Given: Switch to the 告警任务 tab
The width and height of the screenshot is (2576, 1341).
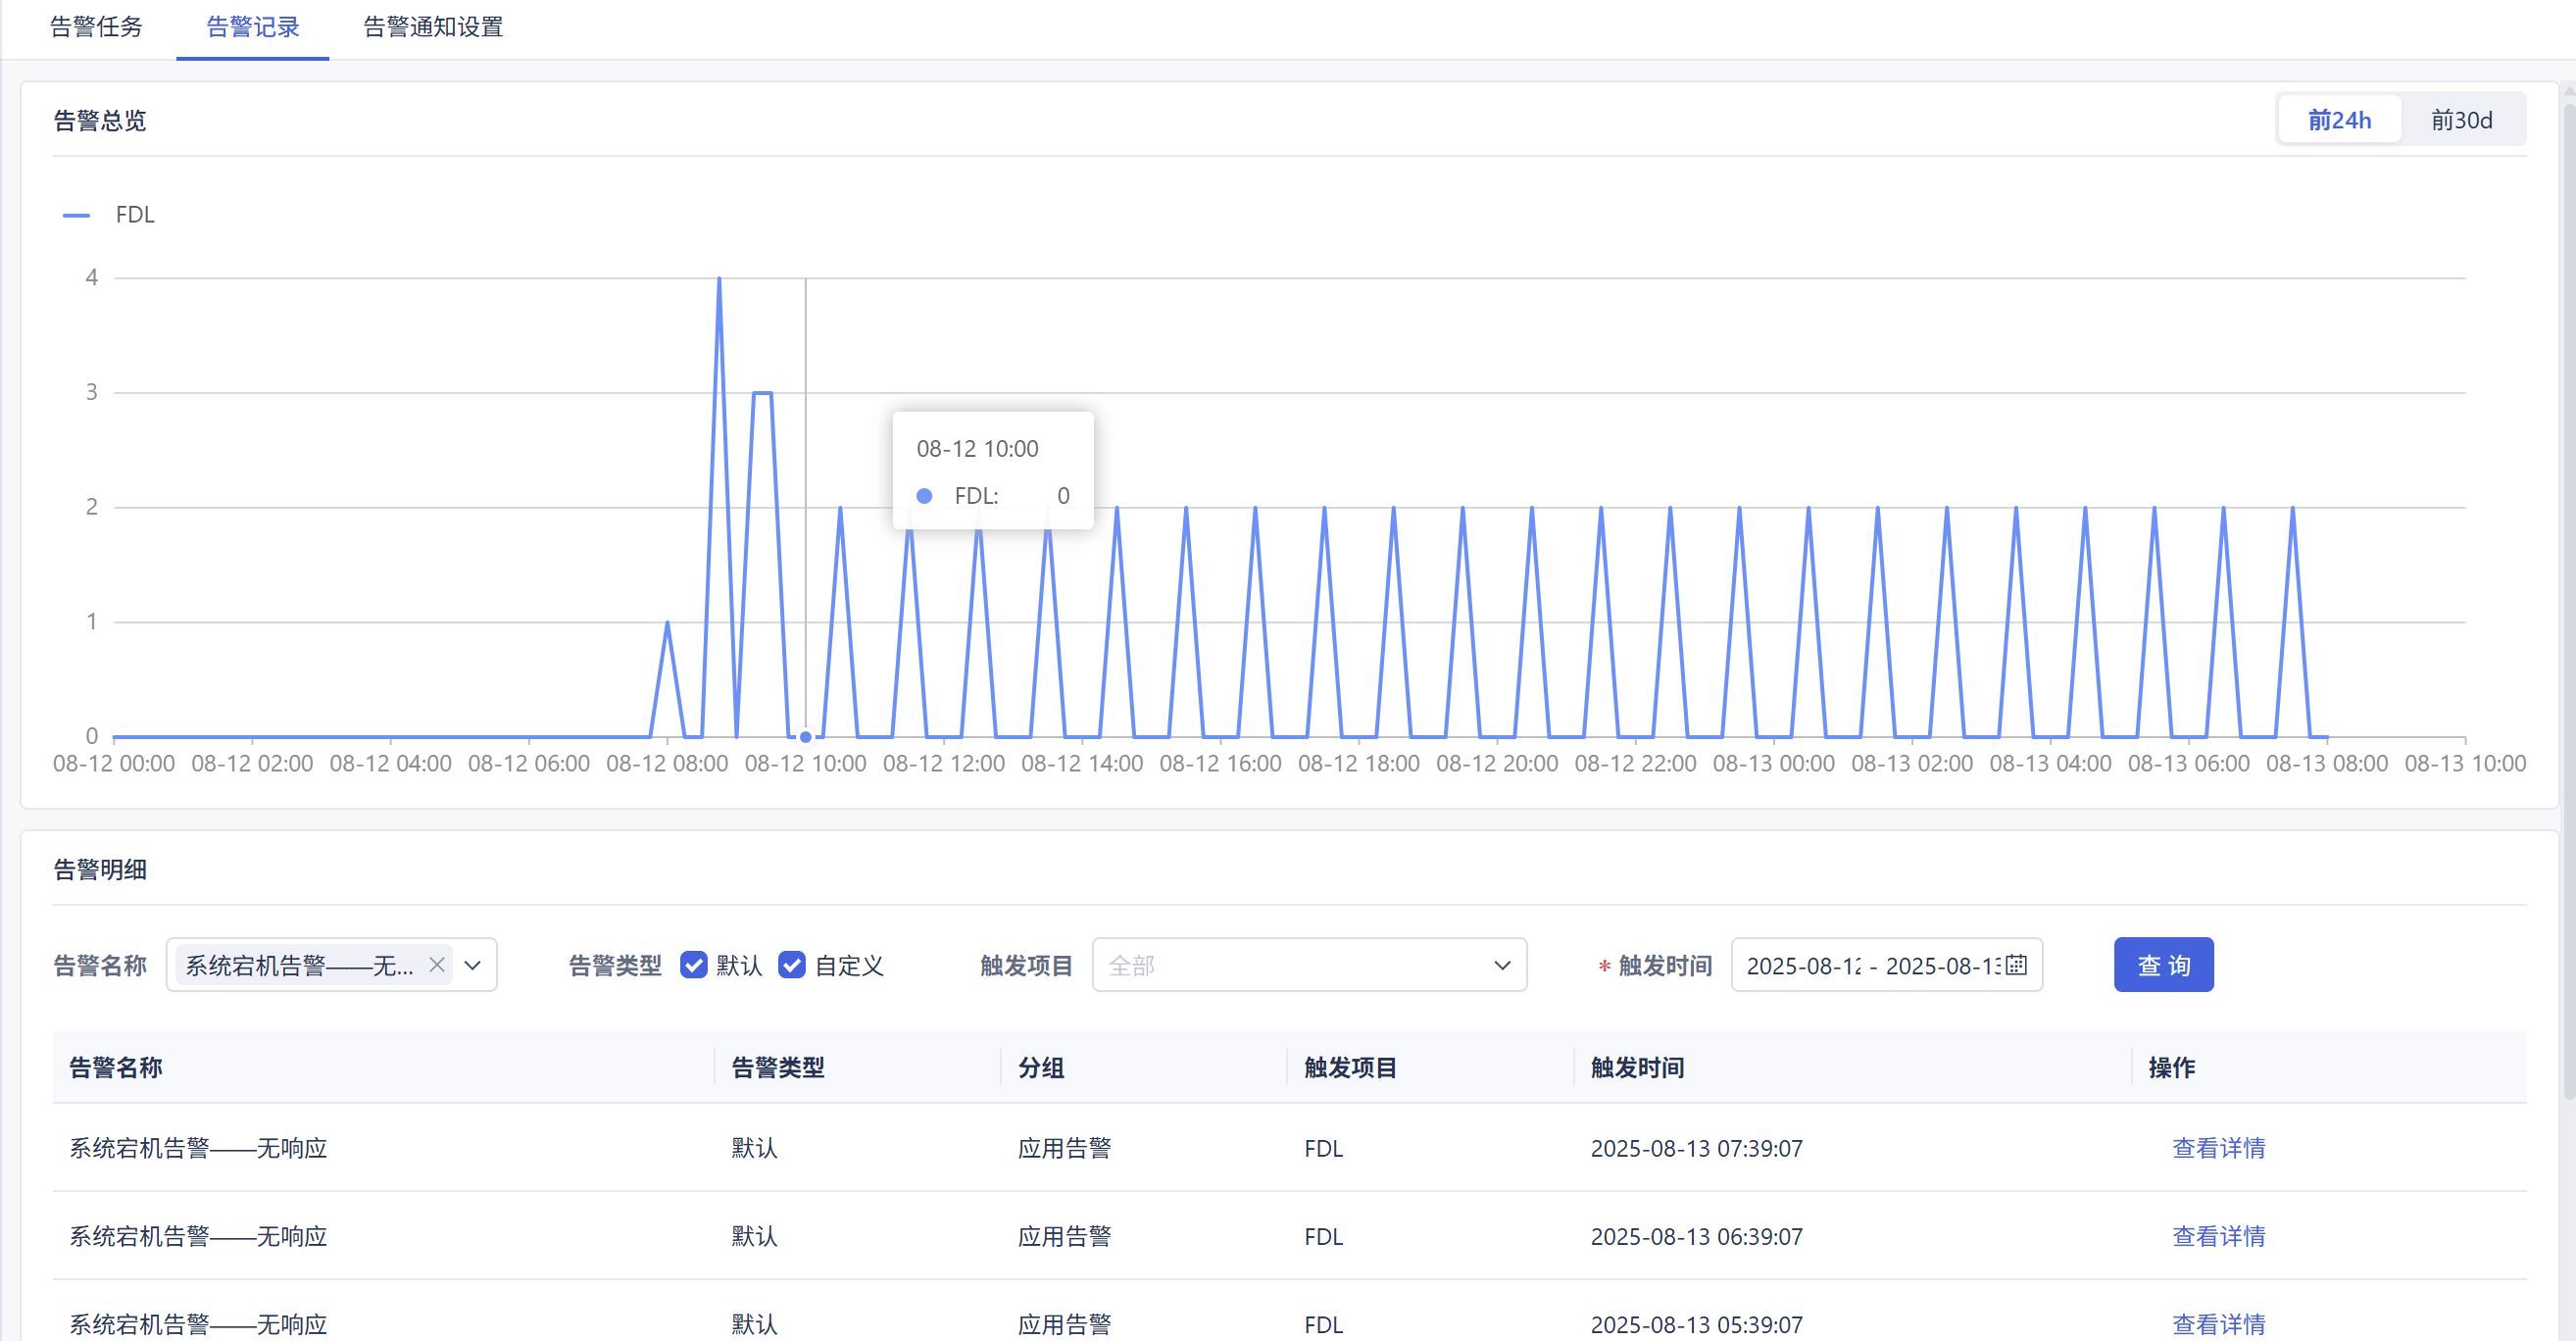Looking at the screenshot, I should [96, 27].
